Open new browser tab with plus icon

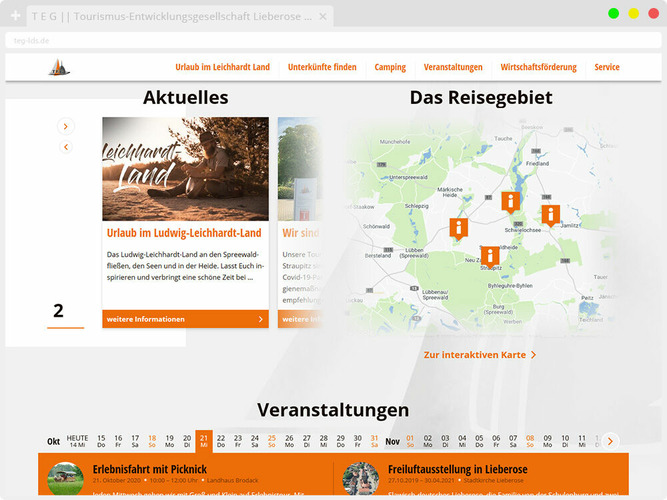15,17
